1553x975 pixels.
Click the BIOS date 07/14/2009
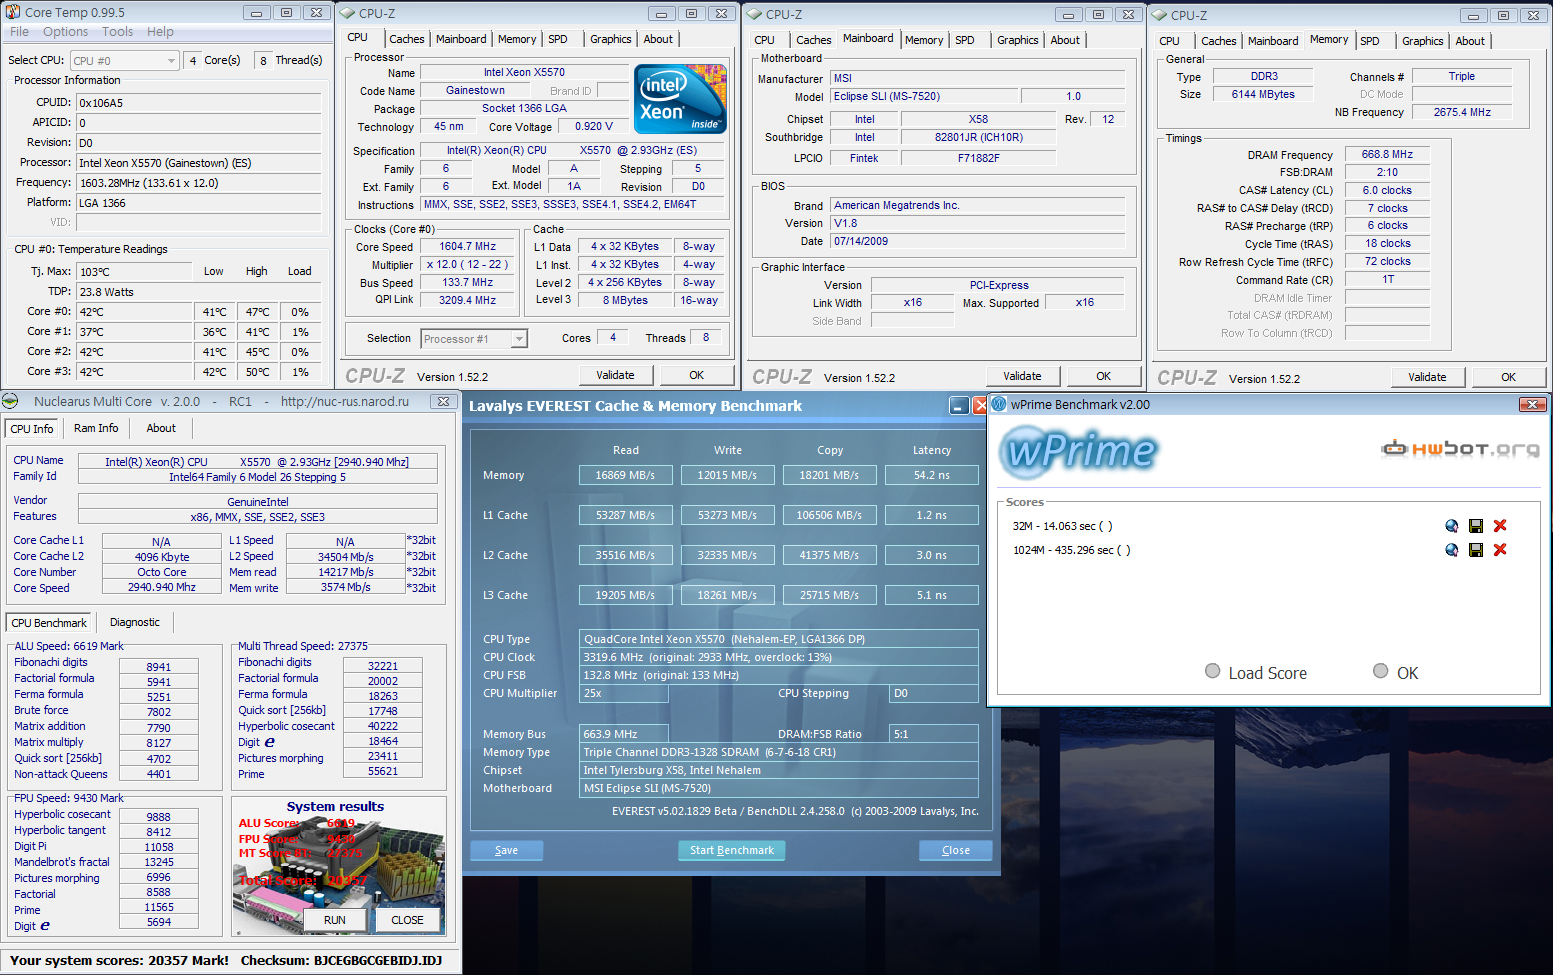click(x=978, y=241)
